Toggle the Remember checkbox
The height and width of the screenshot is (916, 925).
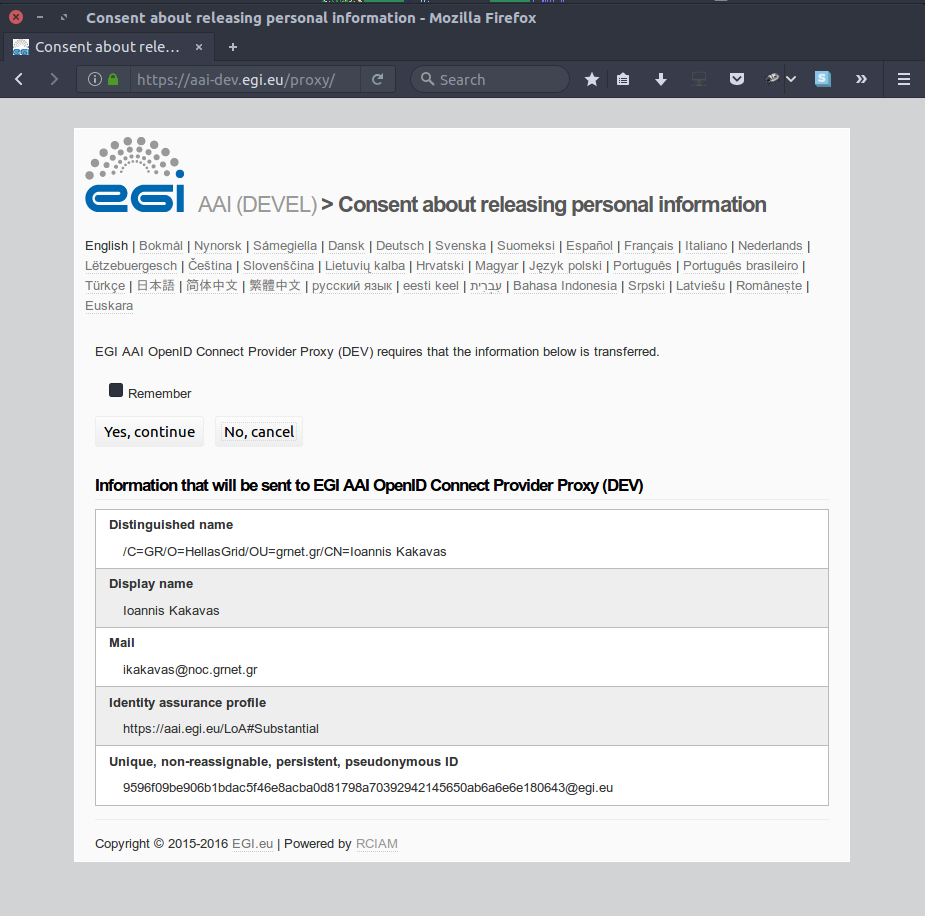coord(116,391)
